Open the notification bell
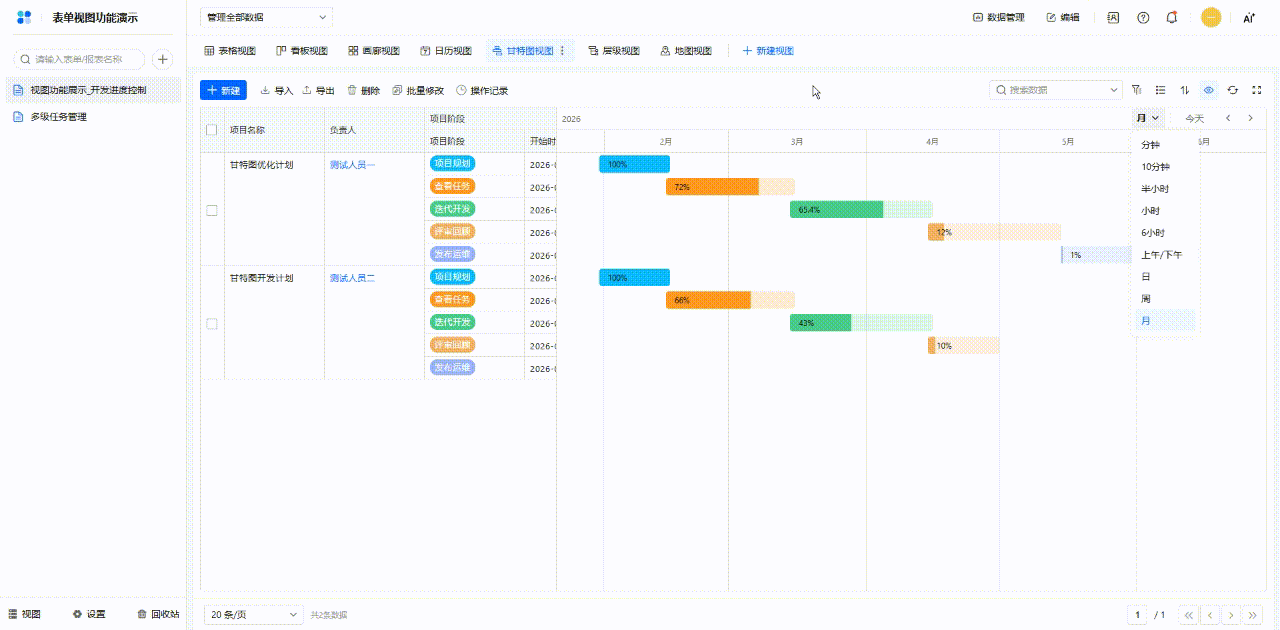 coord(1172,17)
